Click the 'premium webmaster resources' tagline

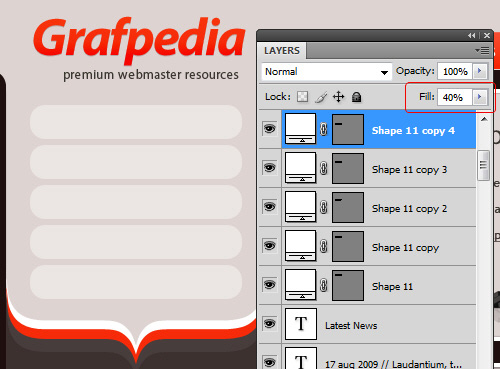(x=151, y=75)
